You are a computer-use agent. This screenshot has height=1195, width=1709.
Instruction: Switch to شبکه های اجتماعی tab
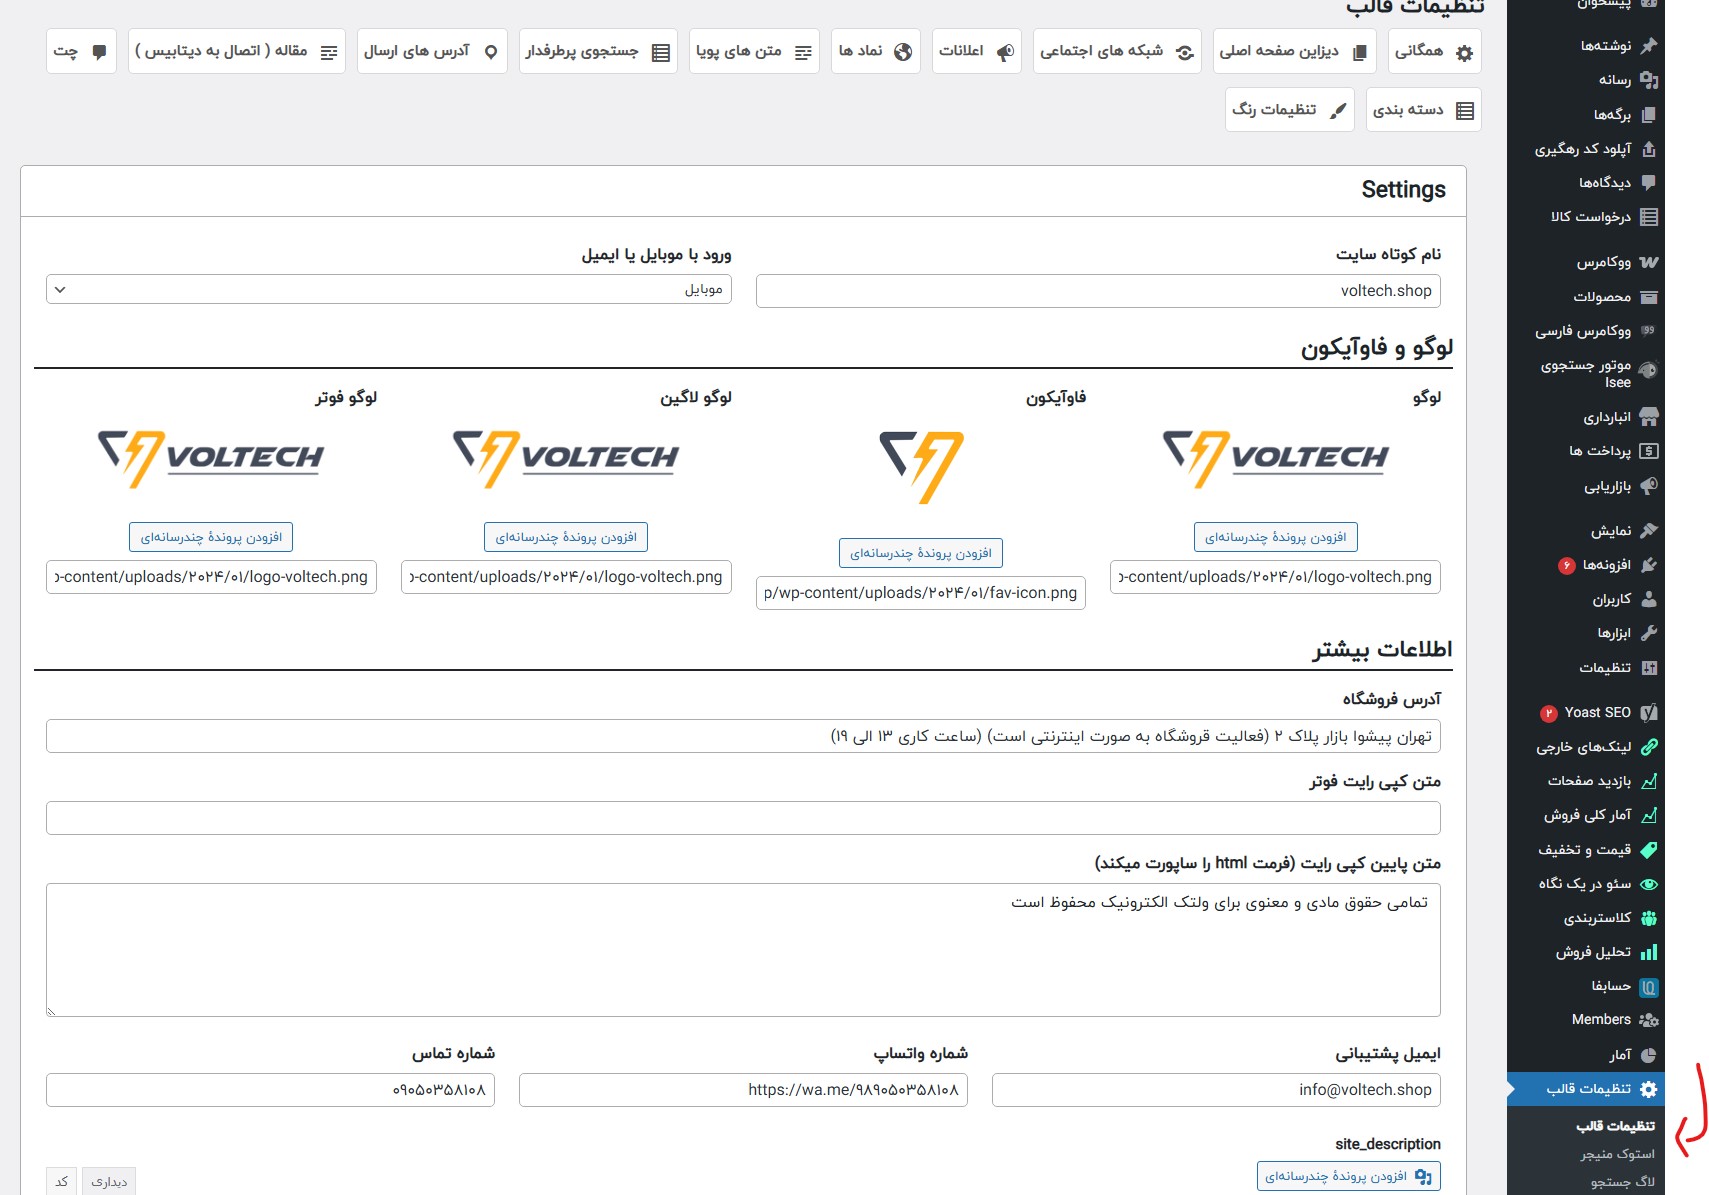[1117, 51]
